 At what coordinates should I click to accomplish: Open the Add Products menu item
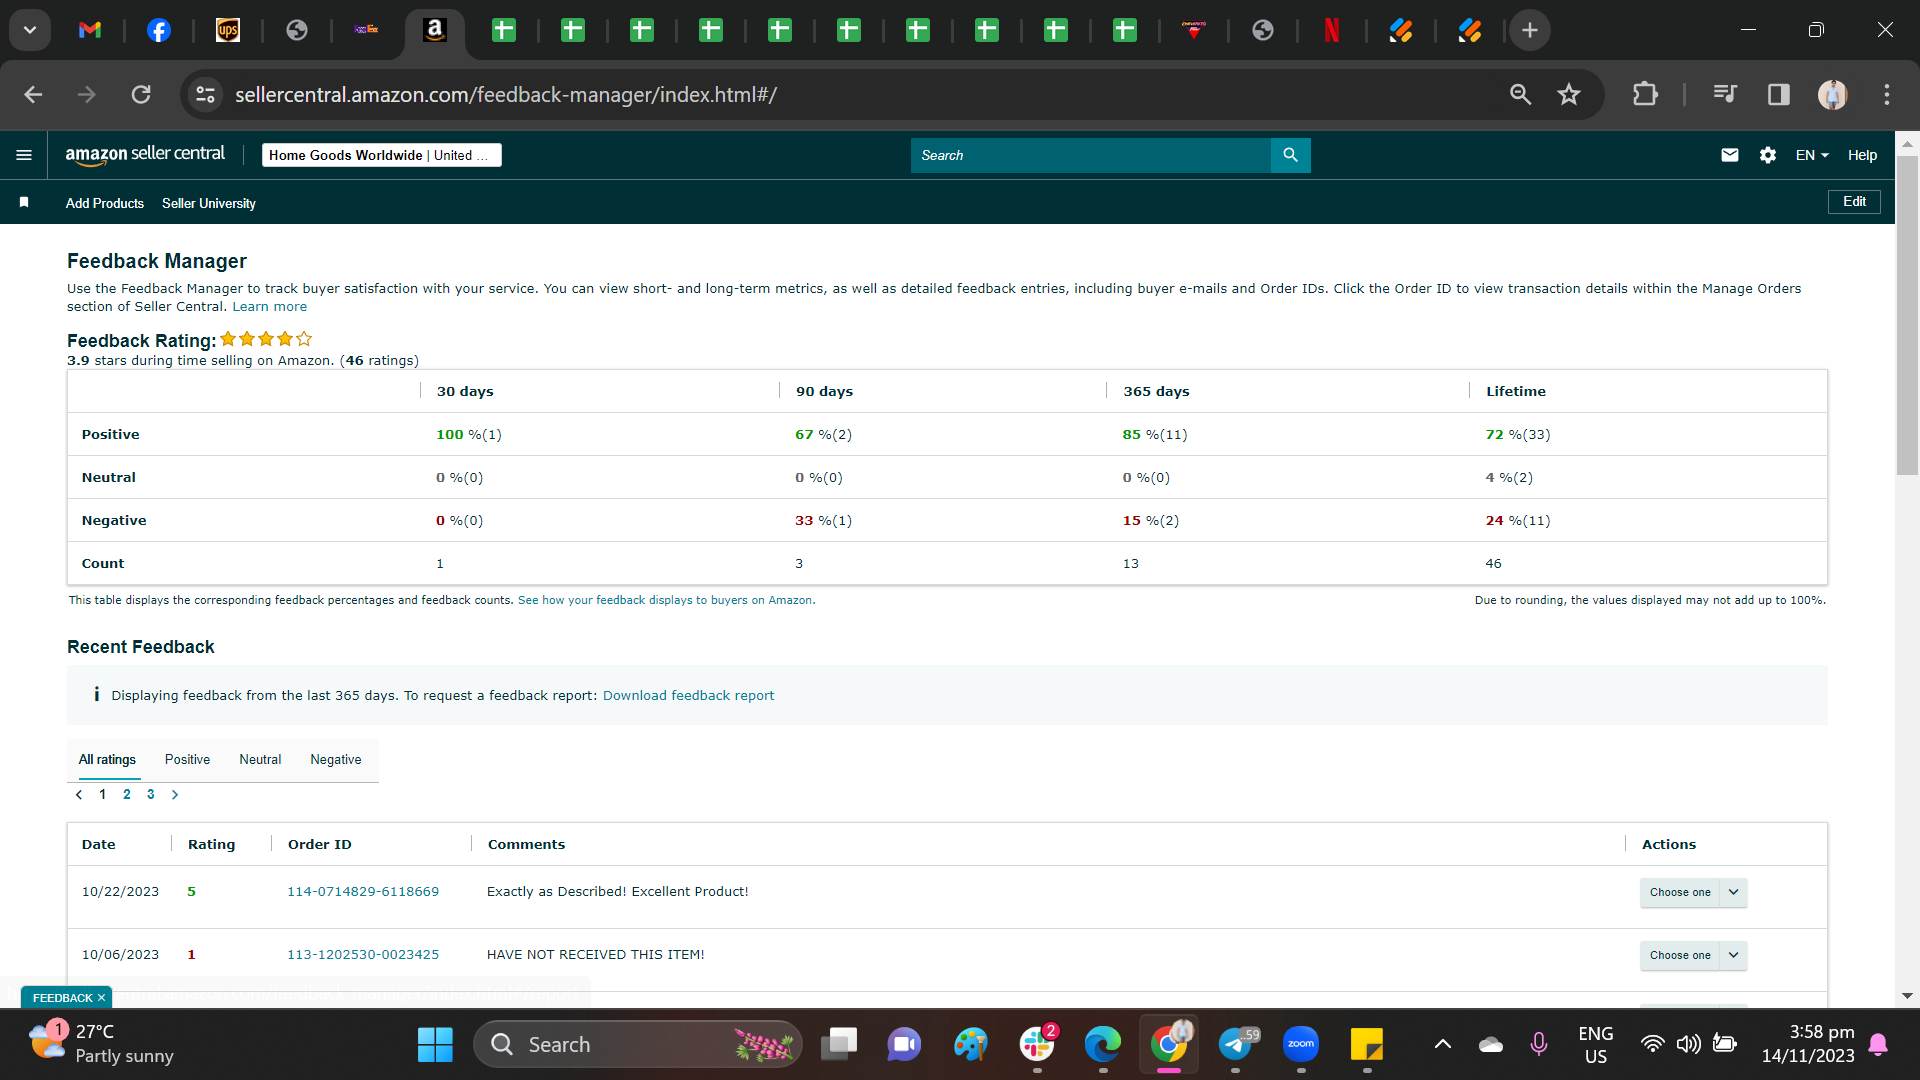tap(105, 203)
